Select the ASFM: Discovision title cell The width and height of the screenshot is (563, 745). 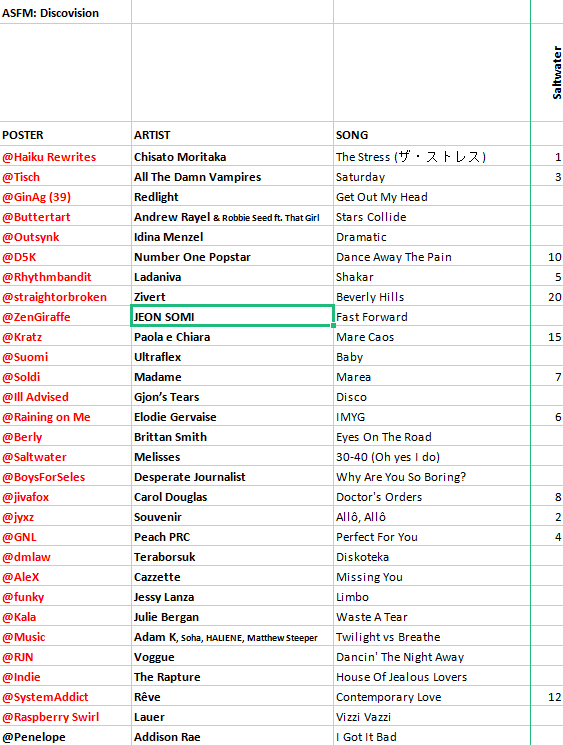pyautogui.click(x=66, y=12)
